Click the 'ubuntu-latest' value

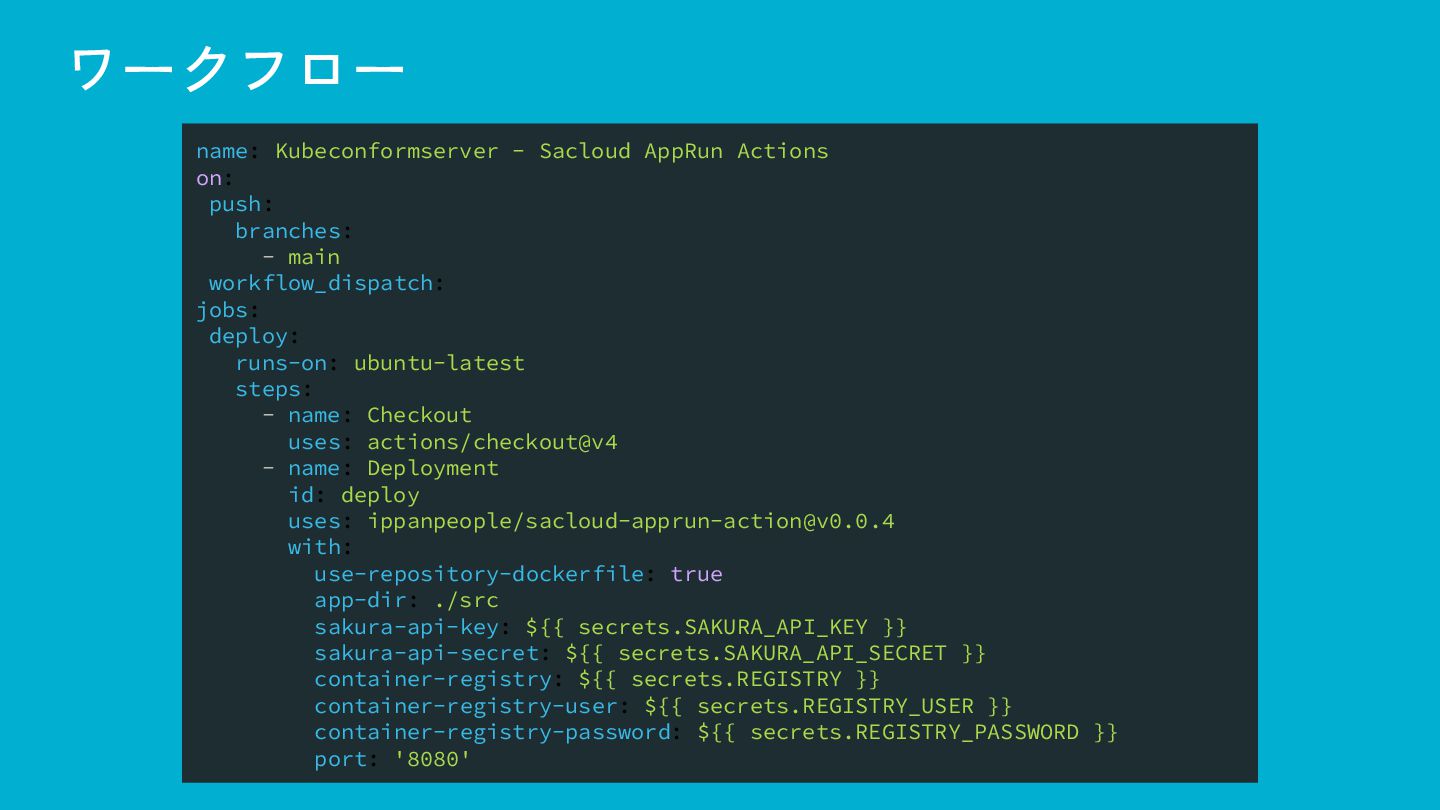pos(439,363)
